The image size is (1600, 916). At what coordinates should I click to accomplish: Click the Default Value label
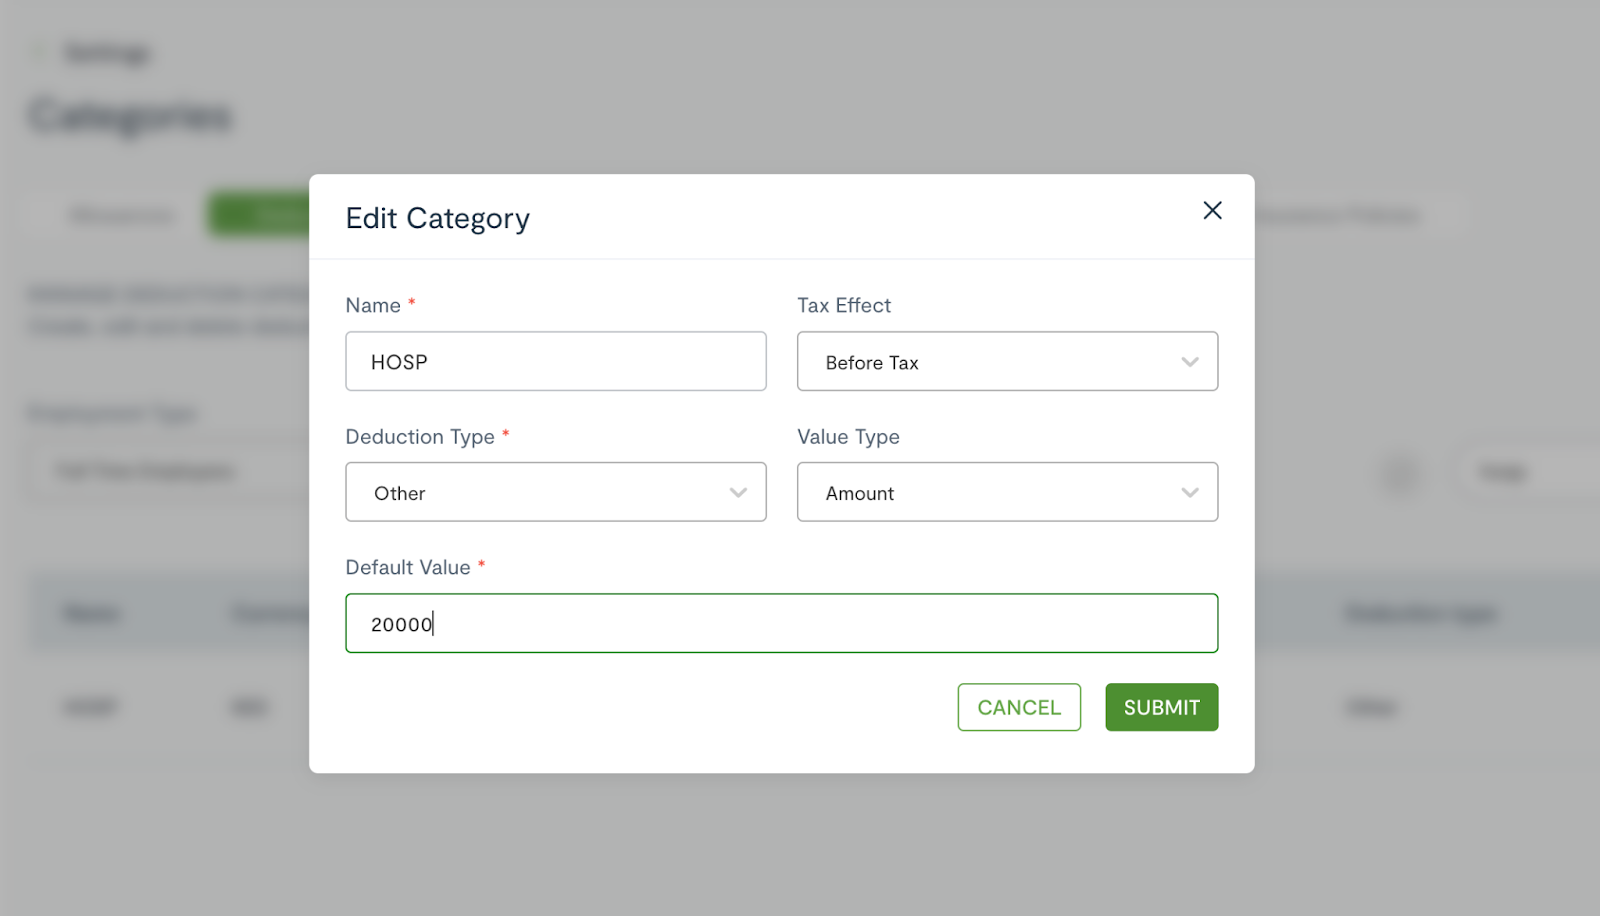click(408, 567)
